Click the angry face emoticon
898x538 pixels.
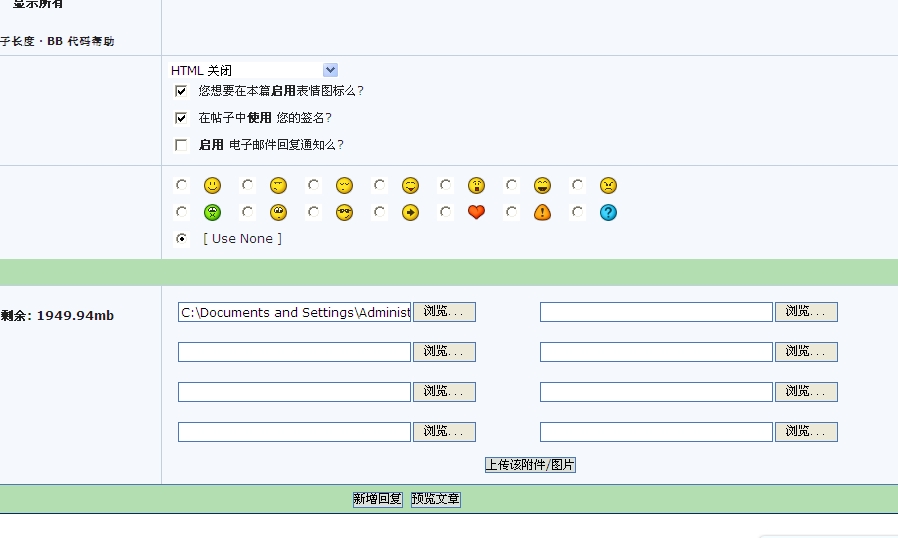pyautogui.click(x=608, y=185)
